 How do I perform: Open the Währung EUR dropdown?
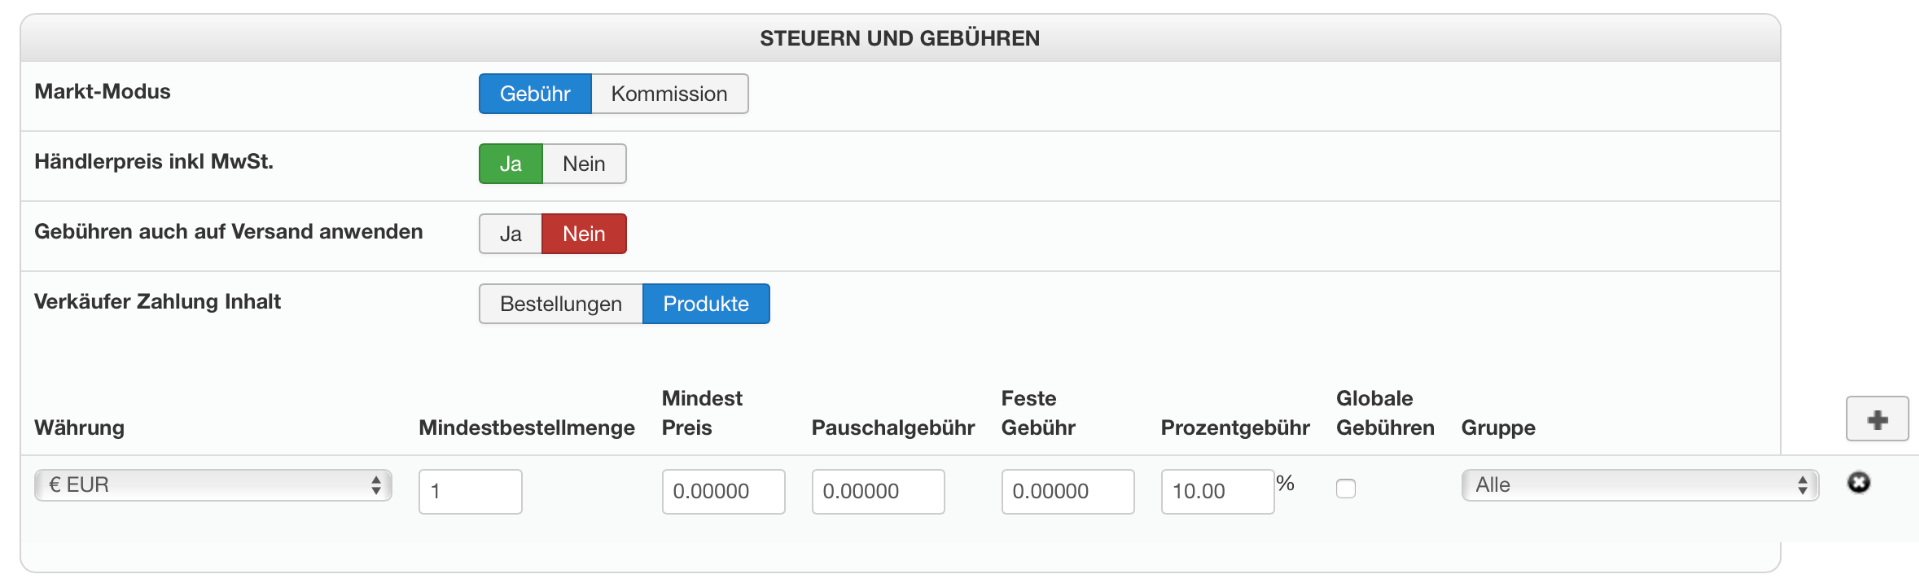(213, 485)
